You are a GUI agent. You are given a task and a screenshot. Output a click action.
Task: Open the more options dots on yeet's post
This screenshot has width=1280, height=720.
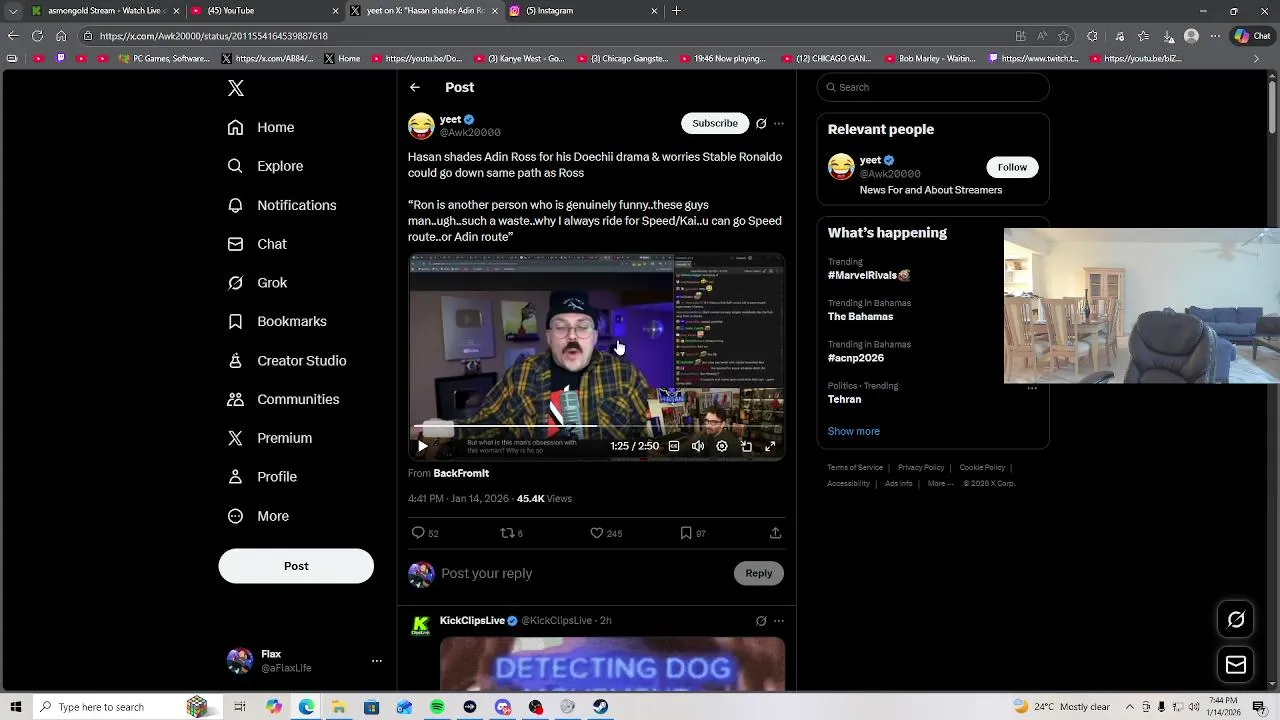[x=779, y=124]
